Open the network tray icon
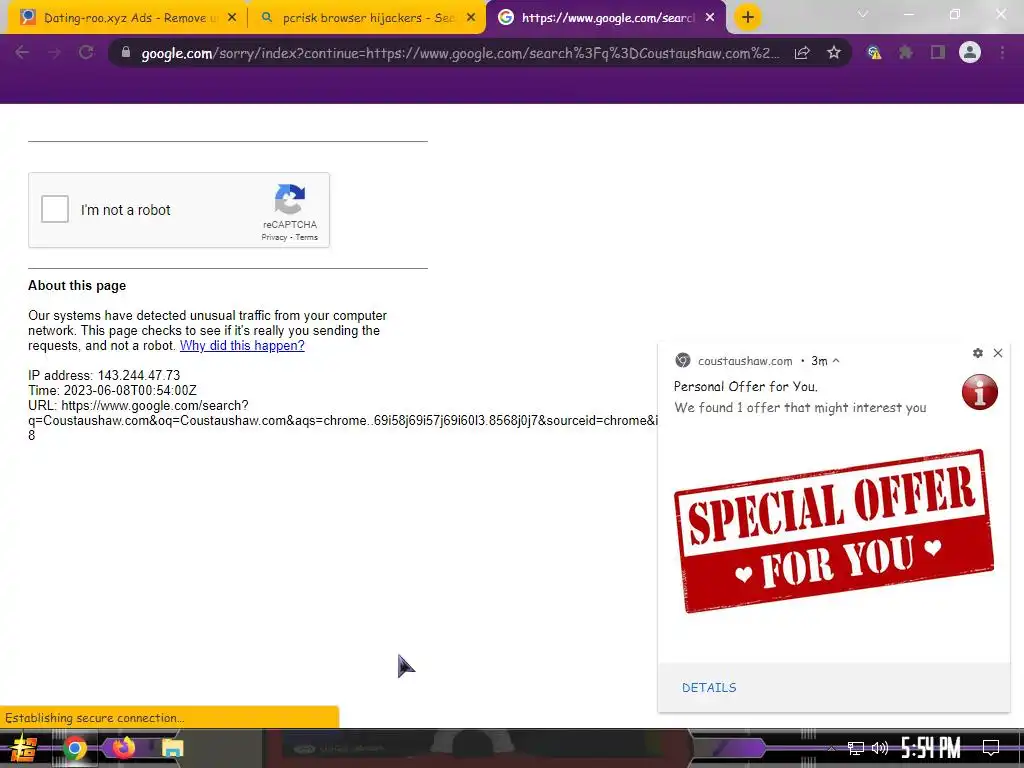The width and height of the screenshot is (1024, 768). pos(856,748)
